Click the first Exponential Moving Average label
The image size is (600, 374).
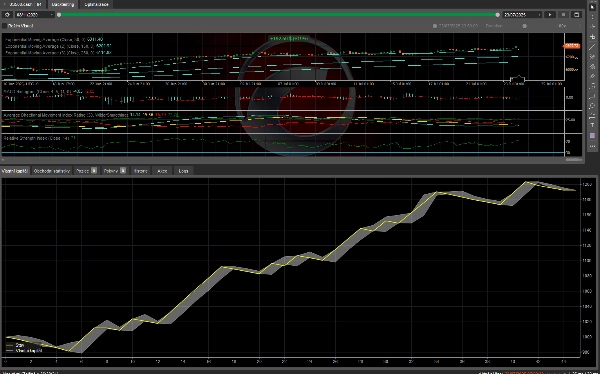click(45, 39)
